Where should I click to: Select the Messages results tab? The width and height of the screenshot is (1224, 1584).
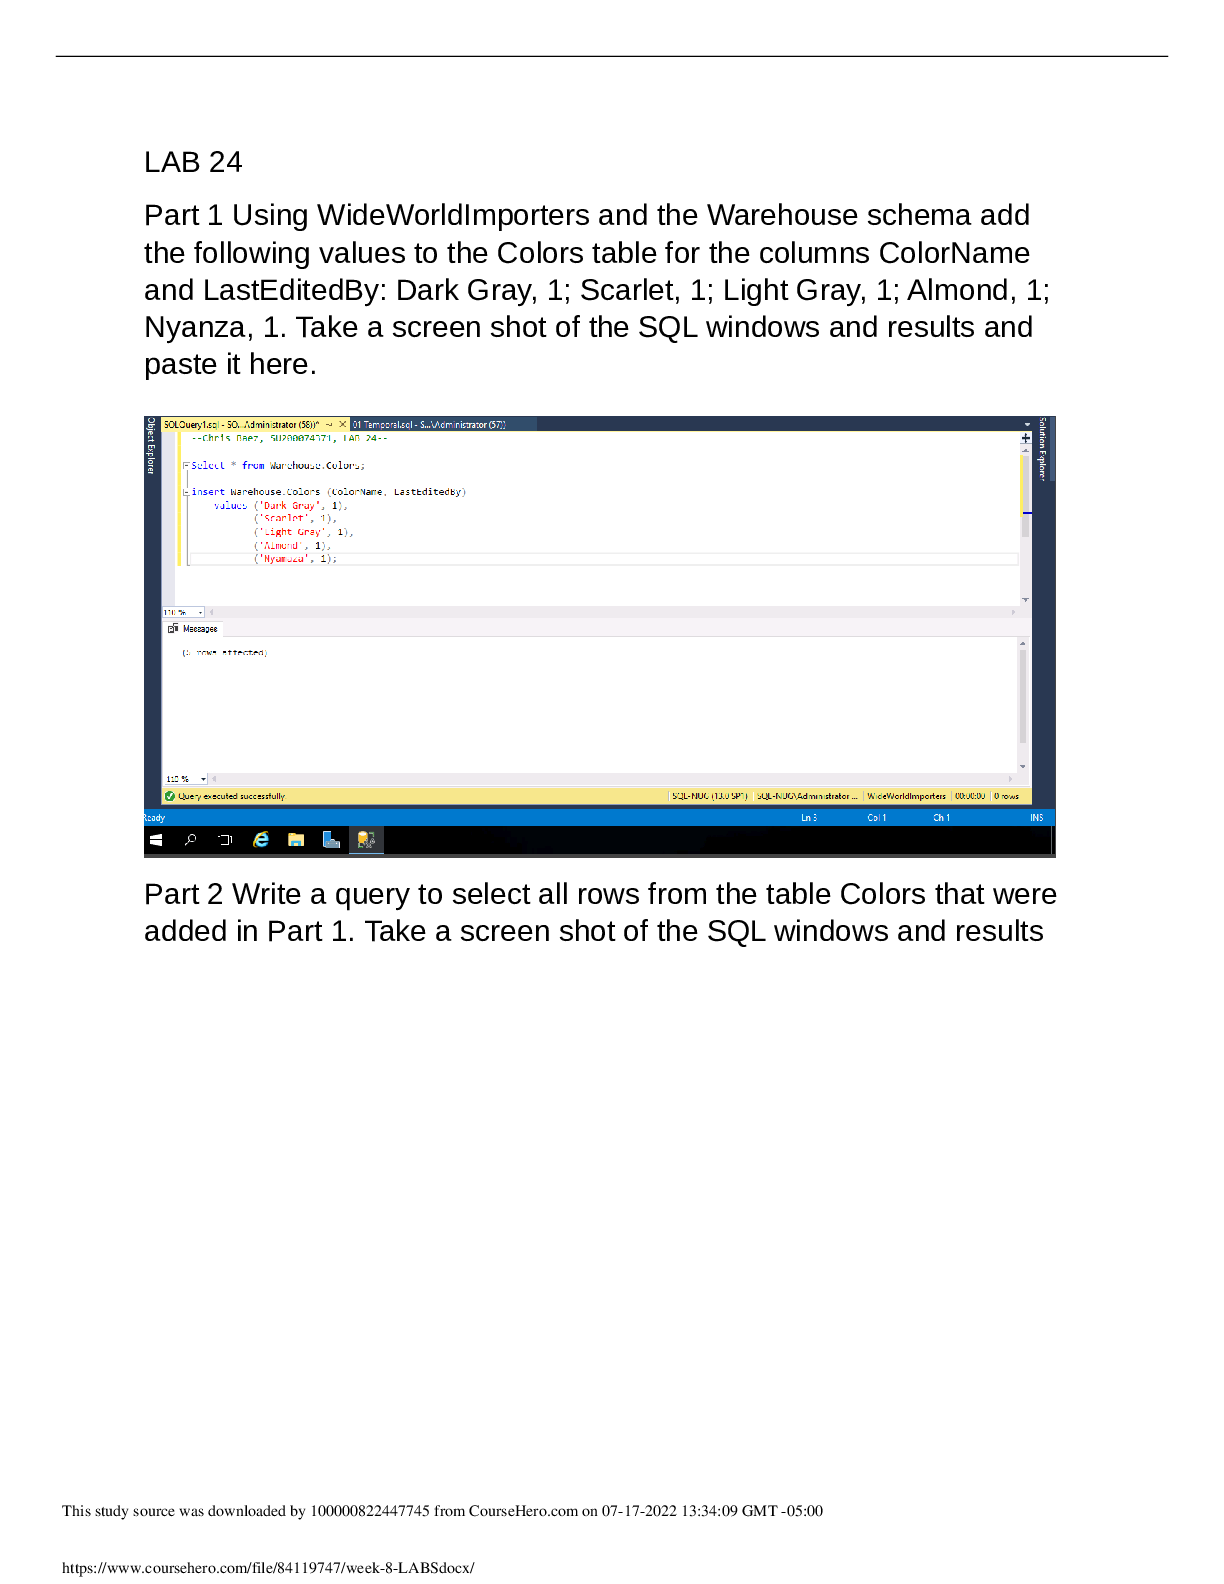tap(194, 629)
